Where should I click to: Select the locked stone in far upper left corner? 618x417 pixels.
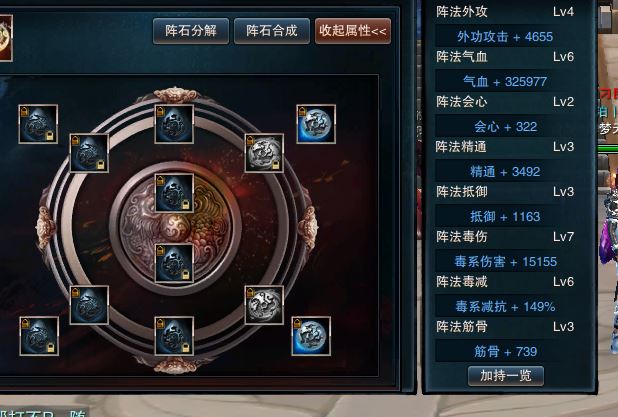tap(38, 124)
